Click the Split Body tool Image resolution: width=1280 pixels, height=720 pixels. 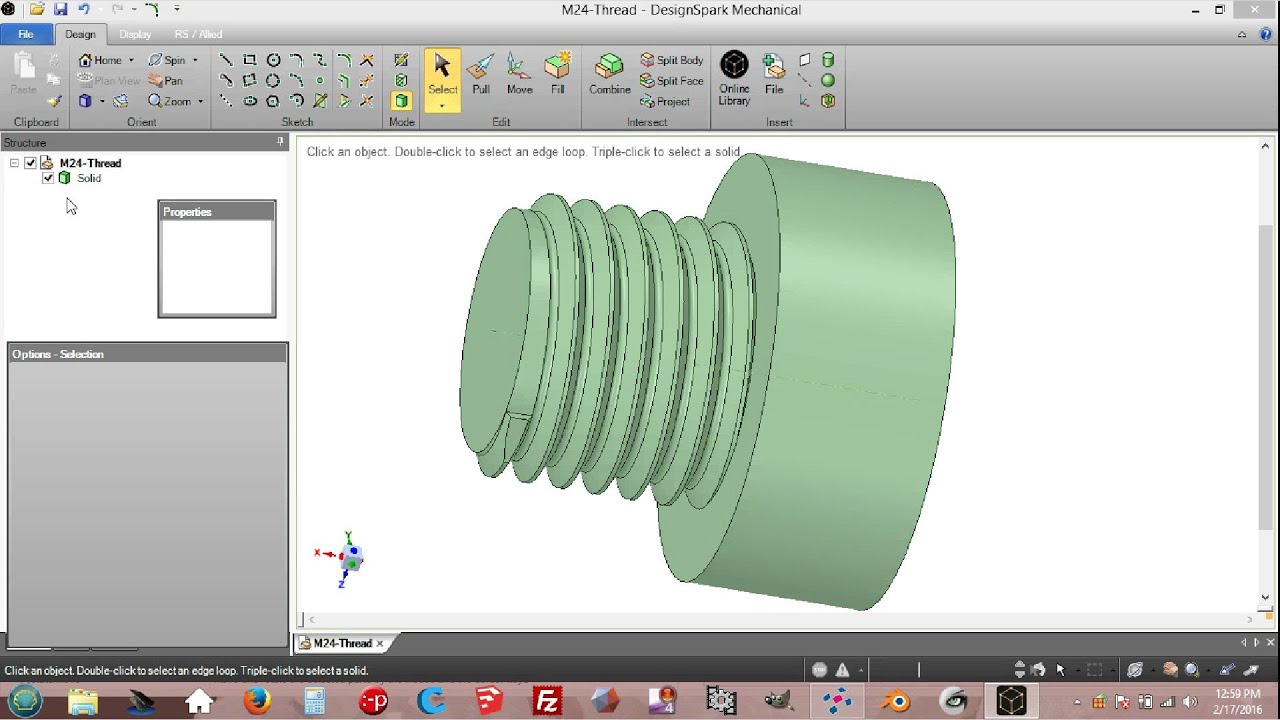tap(672, 60)
